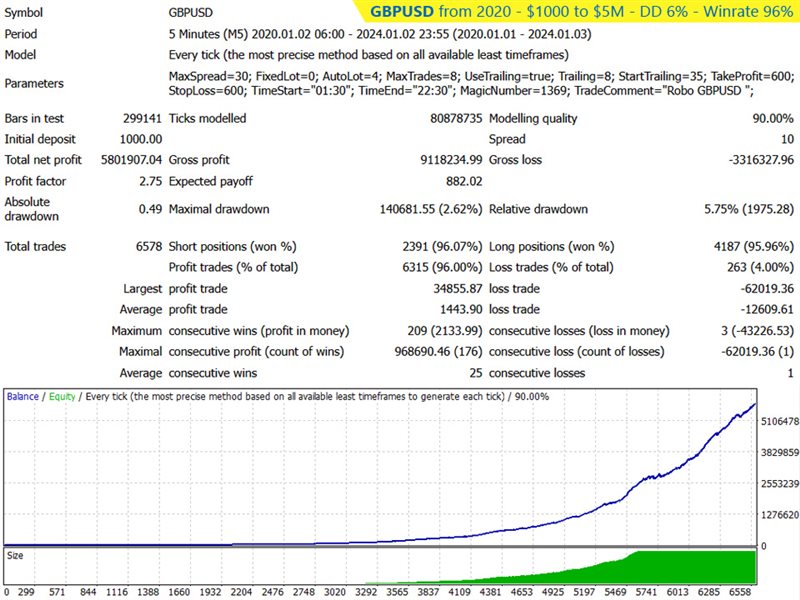Select loss trades value 263 (4.00%)
Image resolution: width=800 pixels, height=600 pixels.
click(760, 267)
